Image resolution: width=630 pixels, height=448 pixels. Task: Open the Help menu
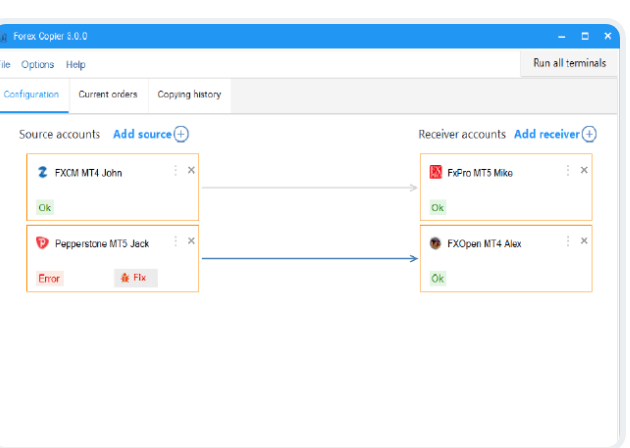point(76,65)
